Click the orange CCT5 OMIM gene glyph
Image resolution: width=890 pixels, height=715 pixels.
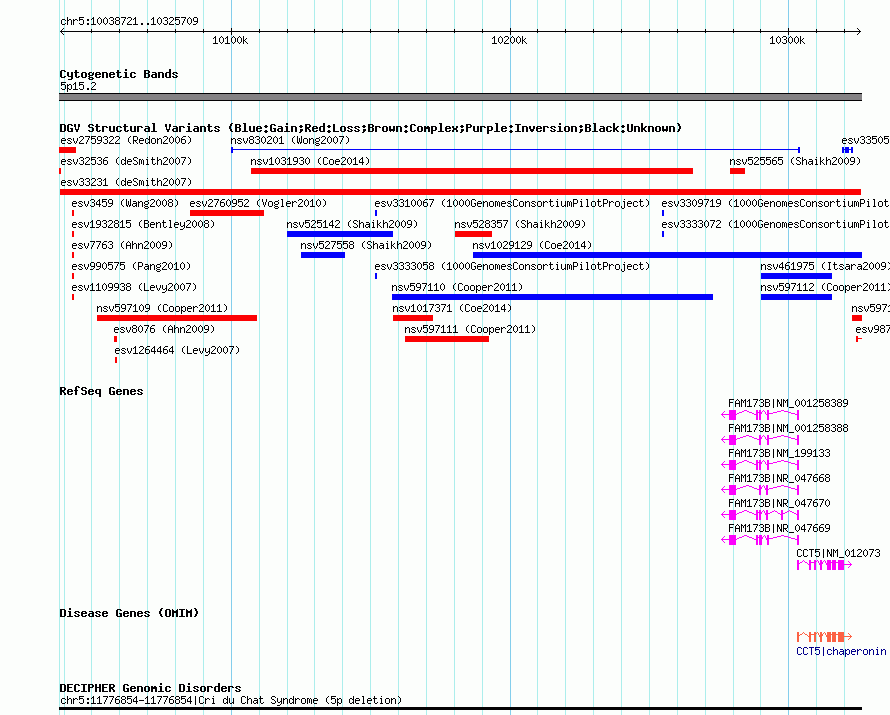click(x=824, y=636)
